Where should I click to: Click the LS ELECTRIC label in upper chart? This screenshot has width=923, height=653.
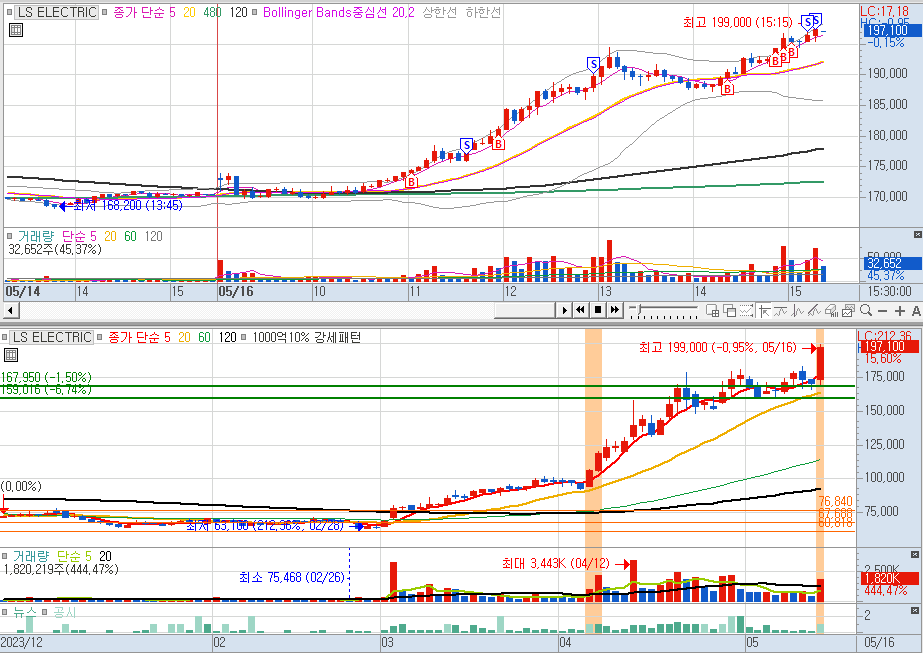coord(56,12)
